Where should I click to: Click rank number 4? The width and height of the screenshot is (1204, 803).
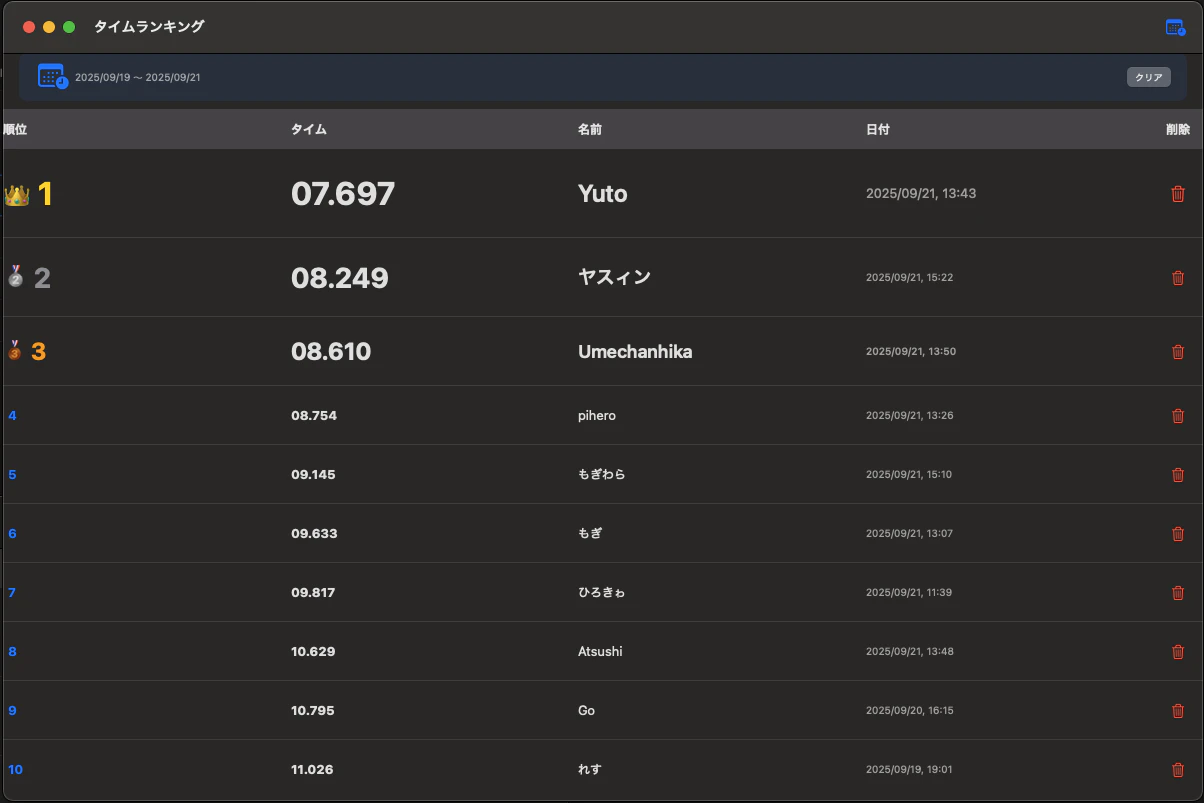(12, 416)
